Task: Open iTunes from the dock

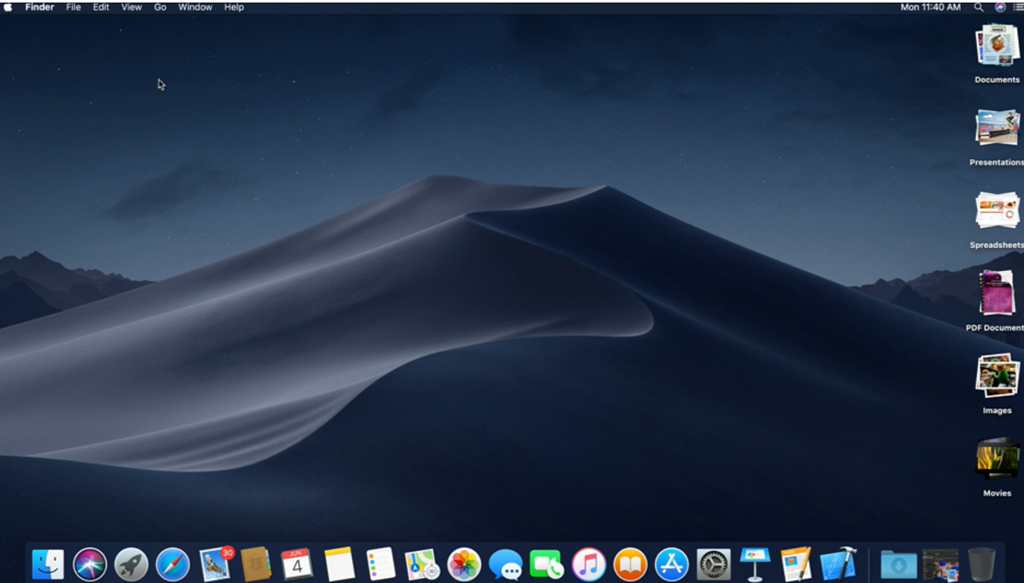Action: pos(589,564)
